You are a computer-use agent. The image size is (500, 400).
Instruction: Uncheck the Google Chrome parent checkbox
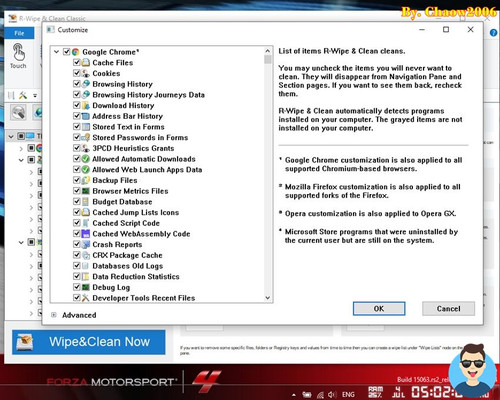66,52
